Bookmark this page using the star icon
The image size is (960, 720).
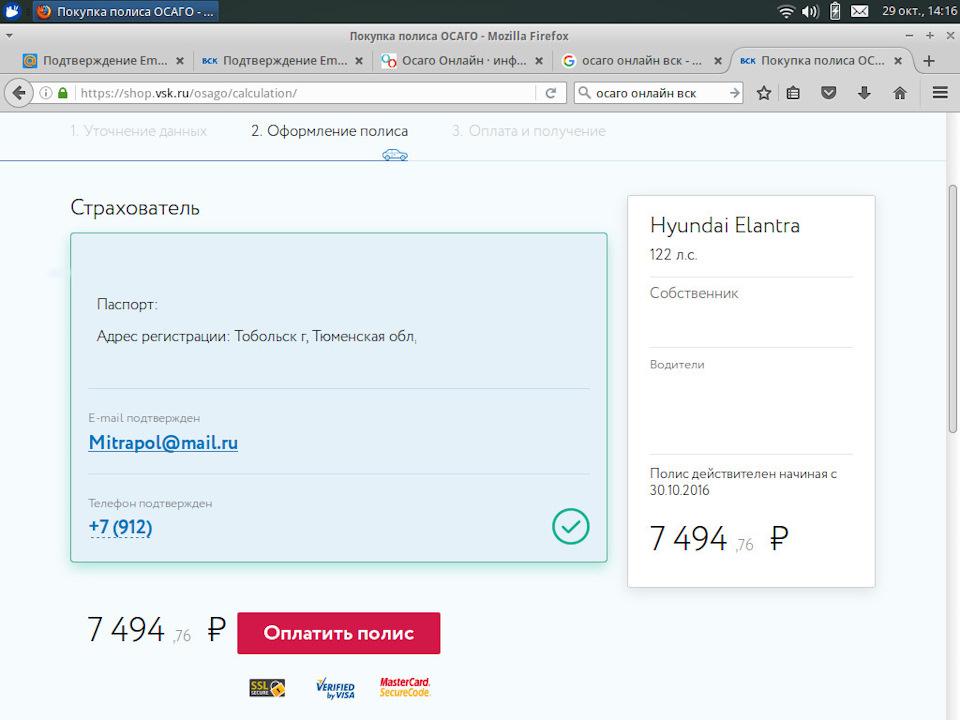coord(763,92)
